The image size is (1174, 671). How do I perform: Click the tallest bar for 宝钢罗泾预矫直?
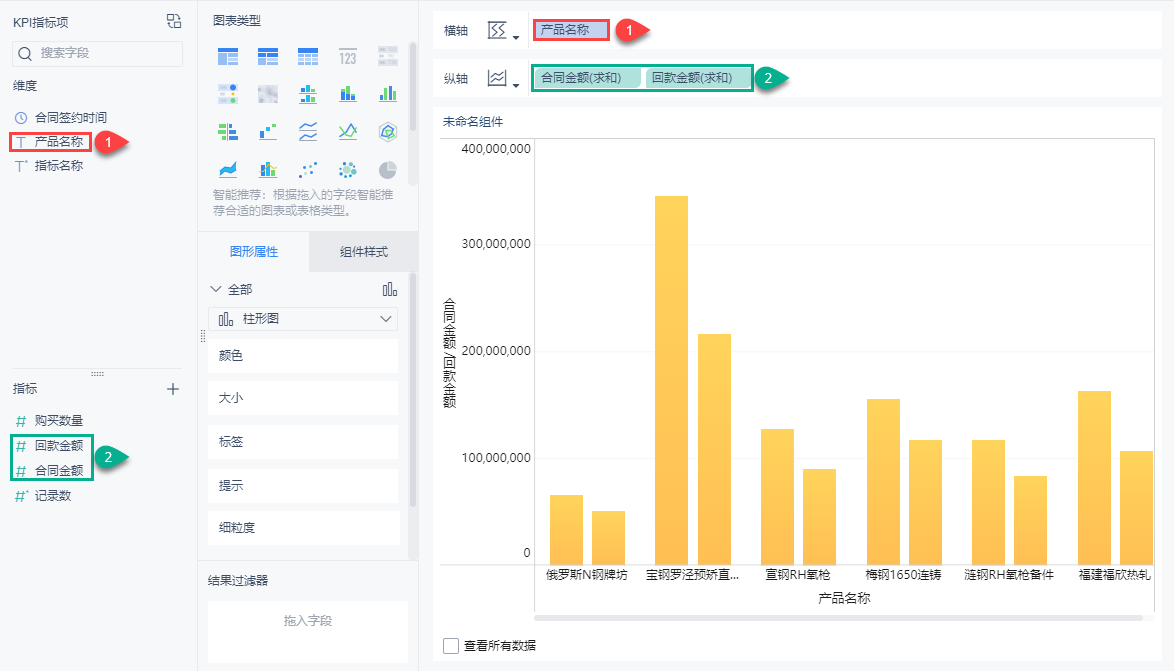click(671, 380)
